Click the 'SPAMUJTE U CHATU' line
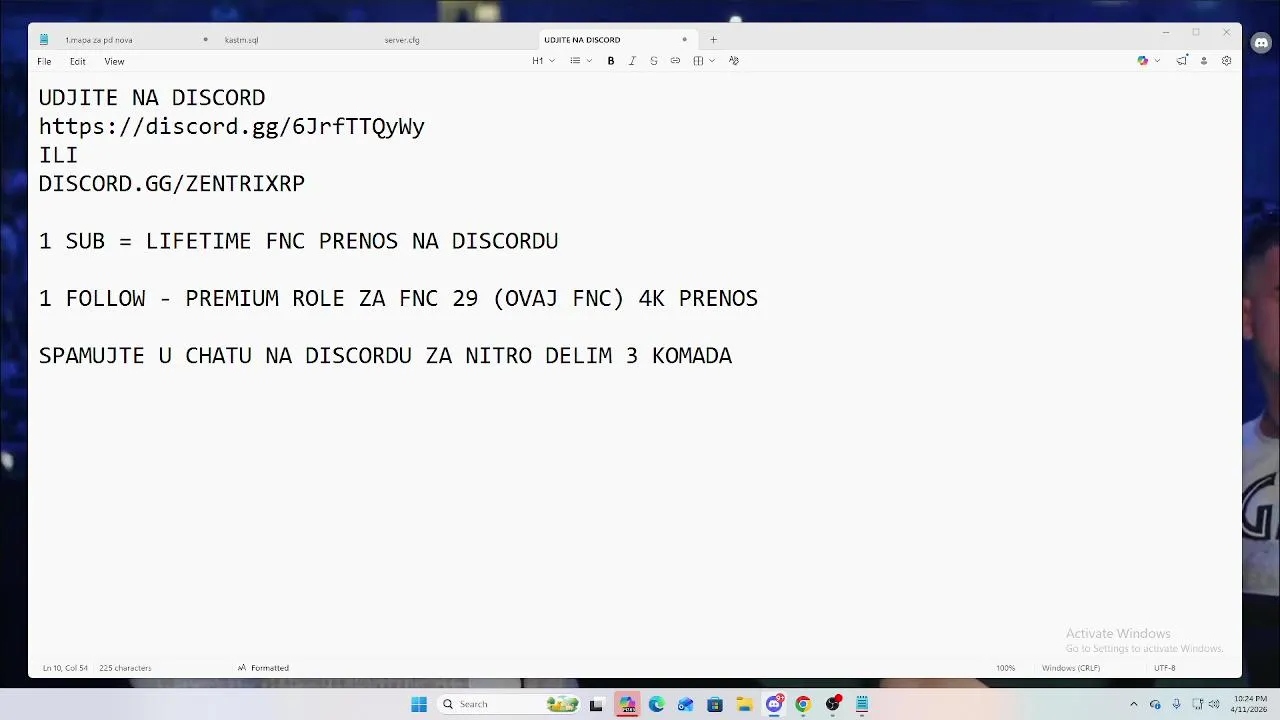The image size is (1280, 720). tap(385, 356)
